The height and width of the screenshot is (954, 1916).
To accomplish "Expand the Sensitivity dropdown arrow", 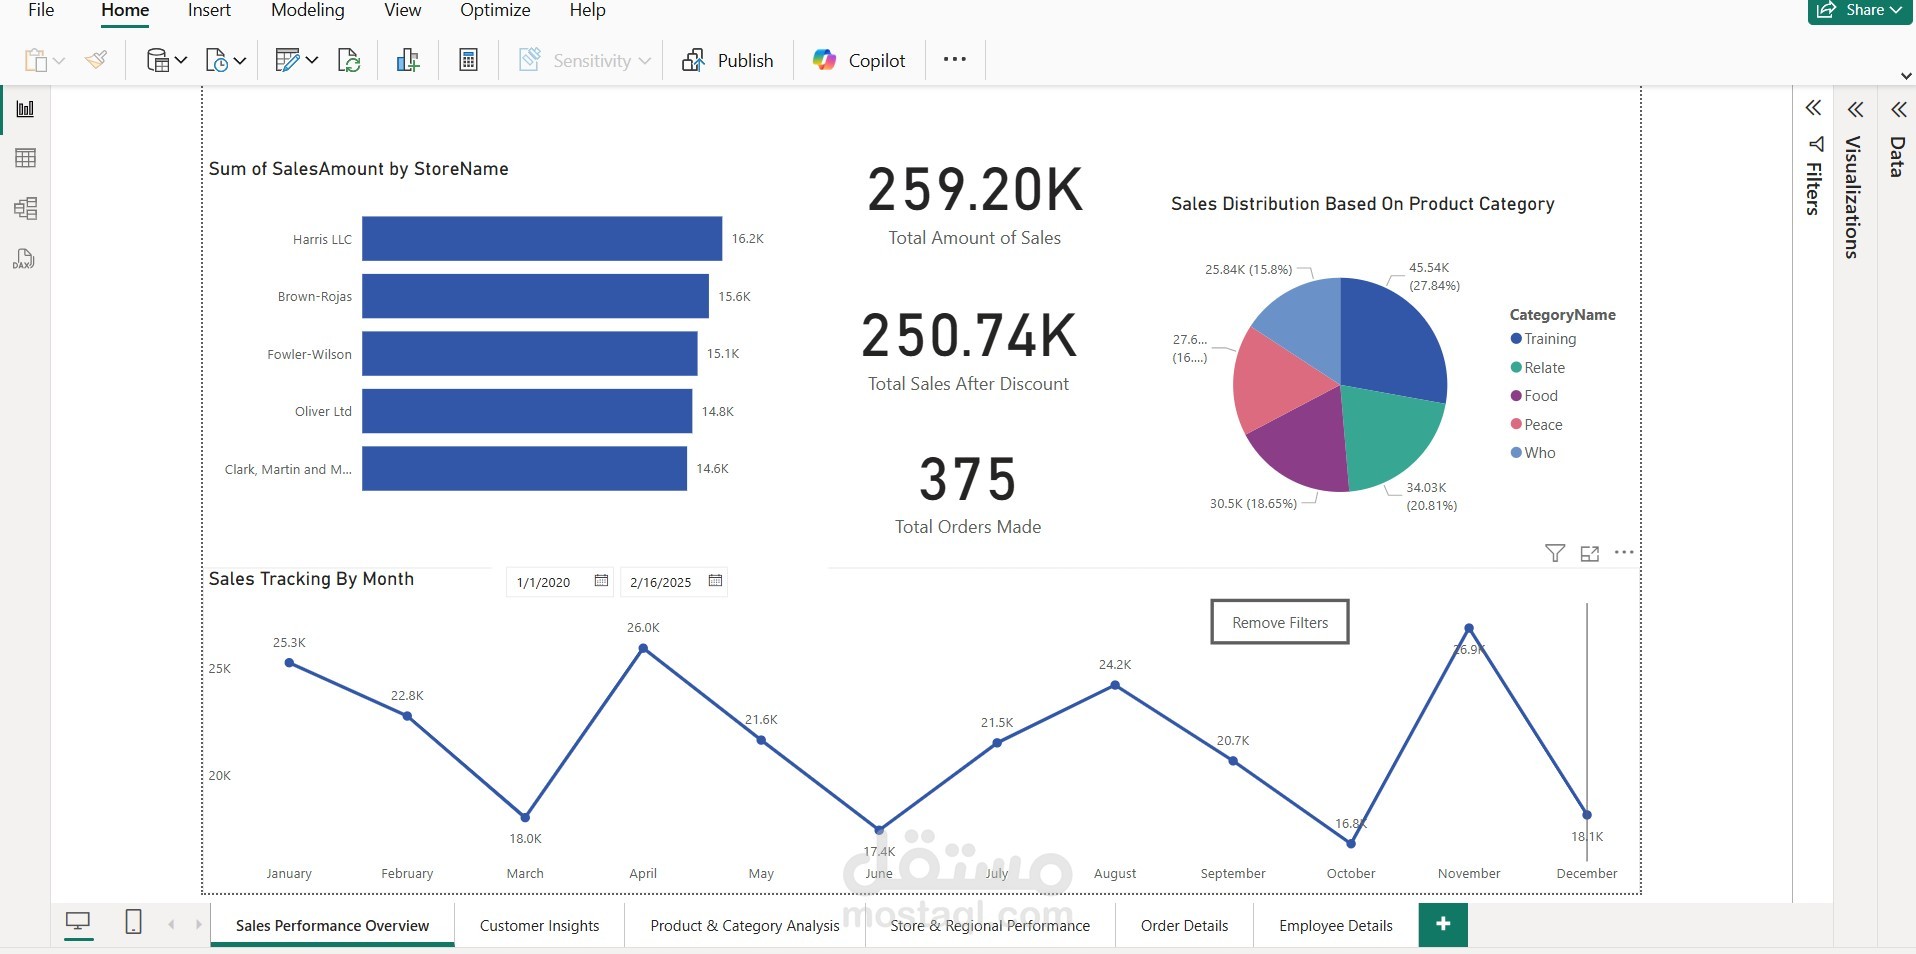I will [x=645, y=61].
